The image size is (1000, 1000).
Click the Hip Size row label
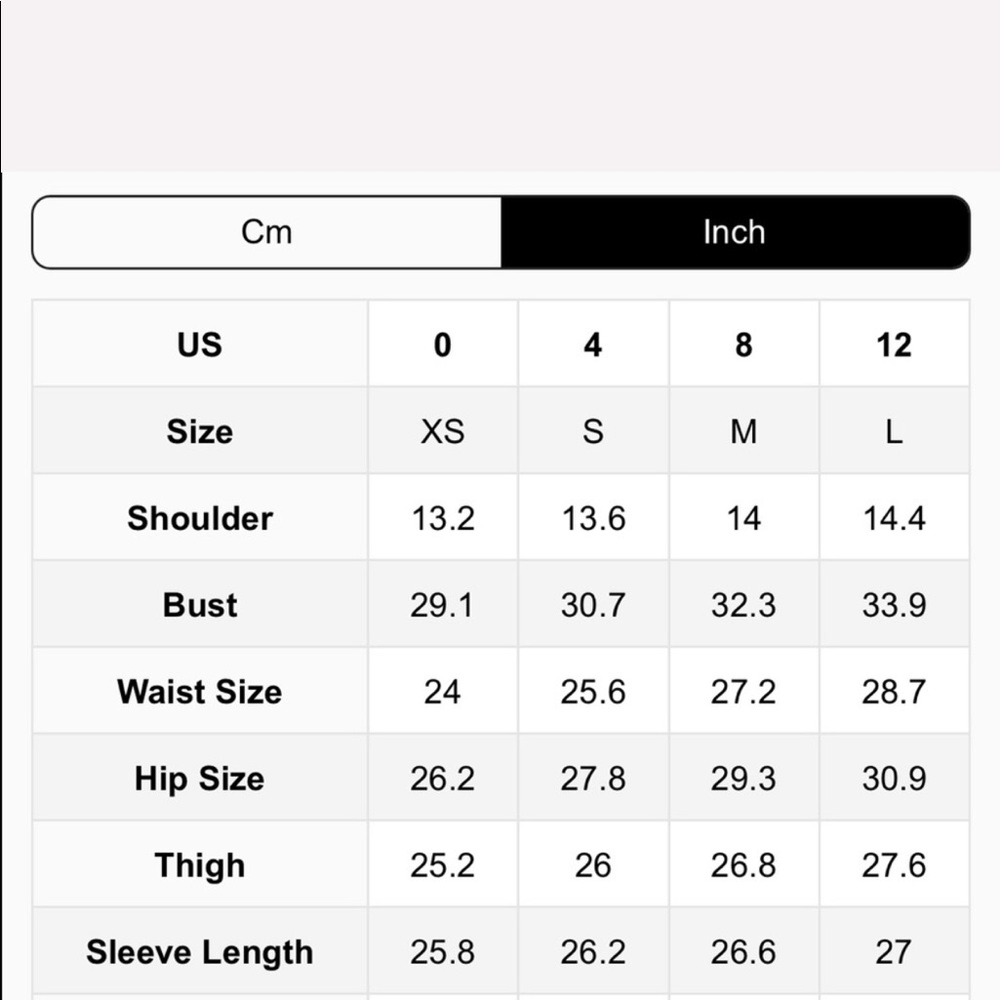pos(200,779)
